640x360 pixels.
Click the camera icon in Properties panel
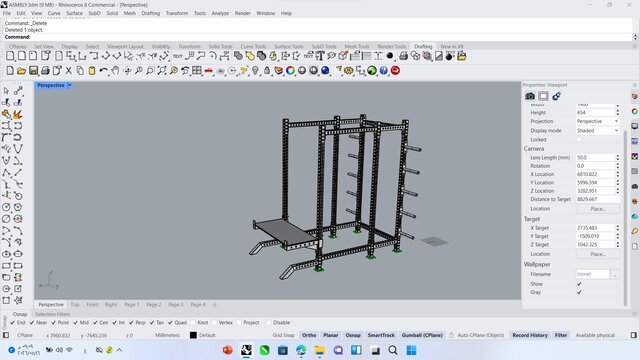(530, 96)
